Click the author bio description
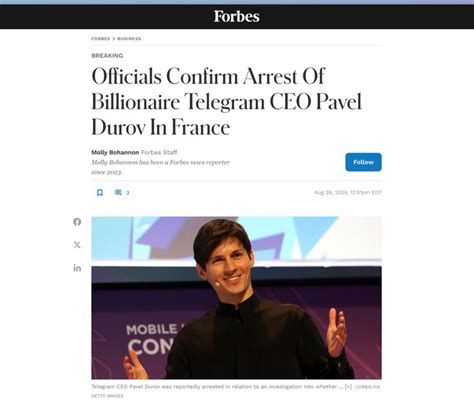The width and height of the screenshot is (474, 410). [x=160, y=167]
